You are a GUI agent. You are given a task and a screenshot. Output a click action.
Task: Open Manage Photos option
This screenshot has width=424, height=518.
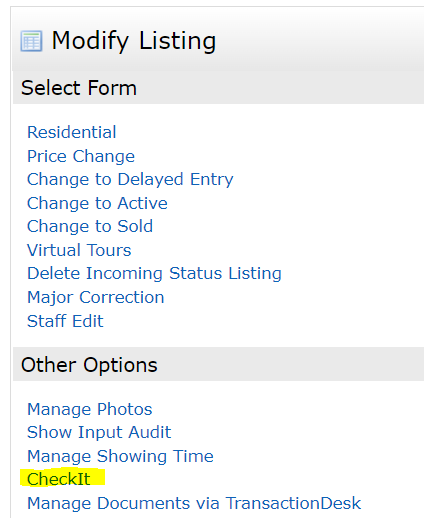(90, 409)
